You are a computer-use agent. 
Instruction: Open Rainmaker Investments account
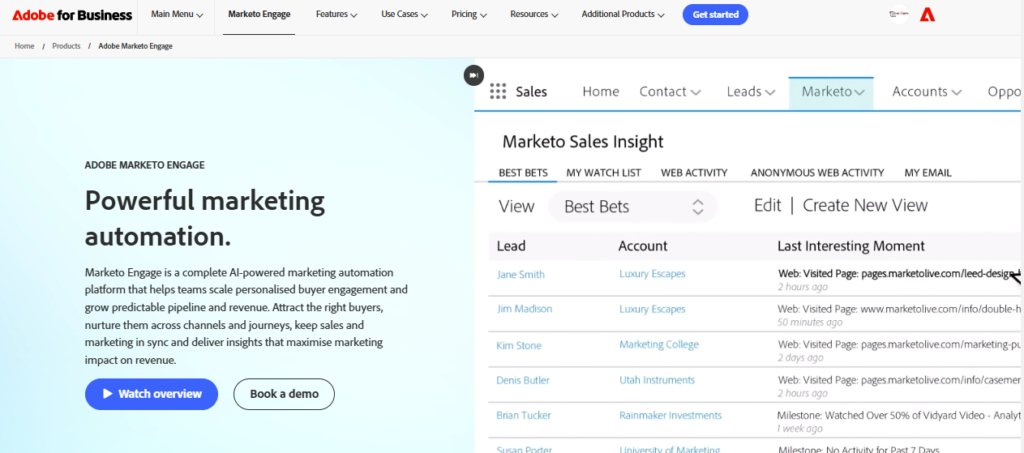tap(671, 415)
